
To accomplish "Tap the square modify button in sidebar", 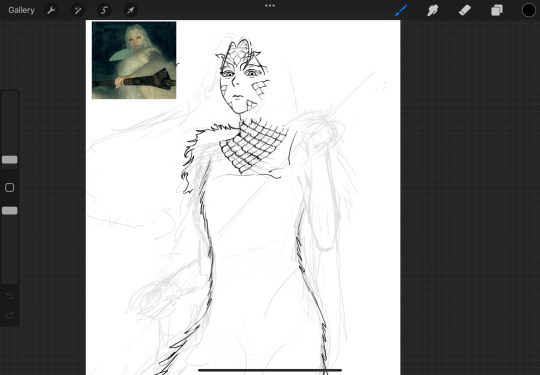I will 10,187.
